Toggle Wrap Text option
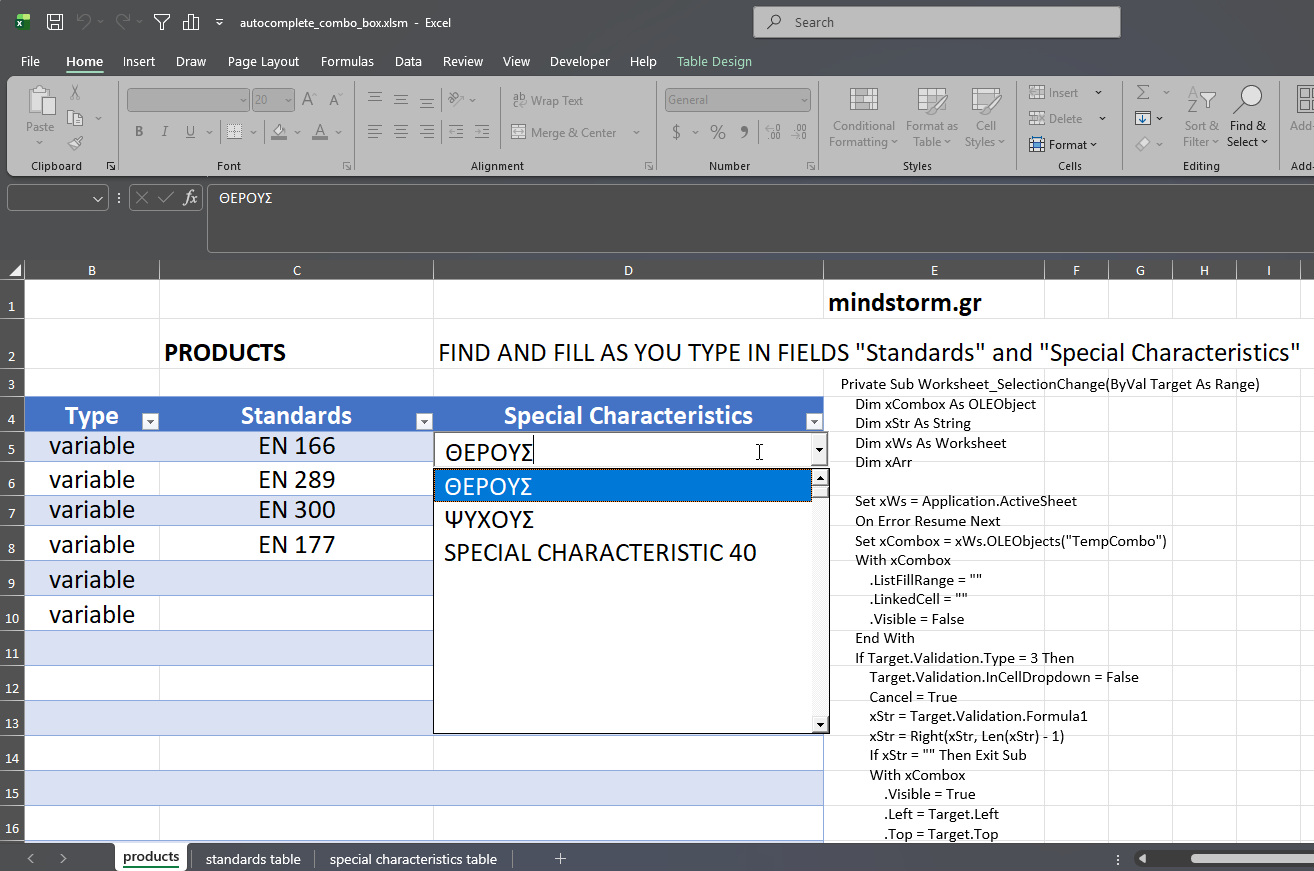1314x871 pixels. [x=547, y=101]
